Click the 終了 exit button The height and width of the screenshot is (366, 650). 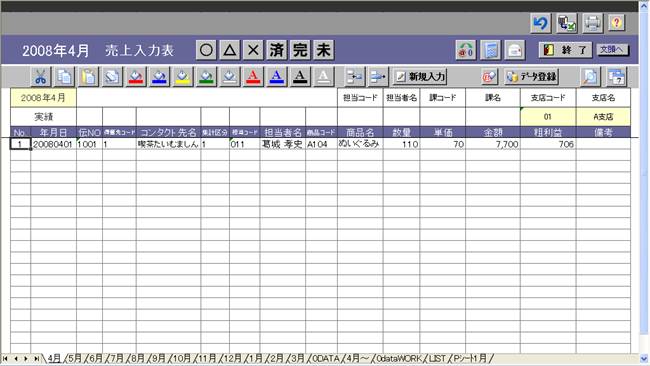click(565, 50)
